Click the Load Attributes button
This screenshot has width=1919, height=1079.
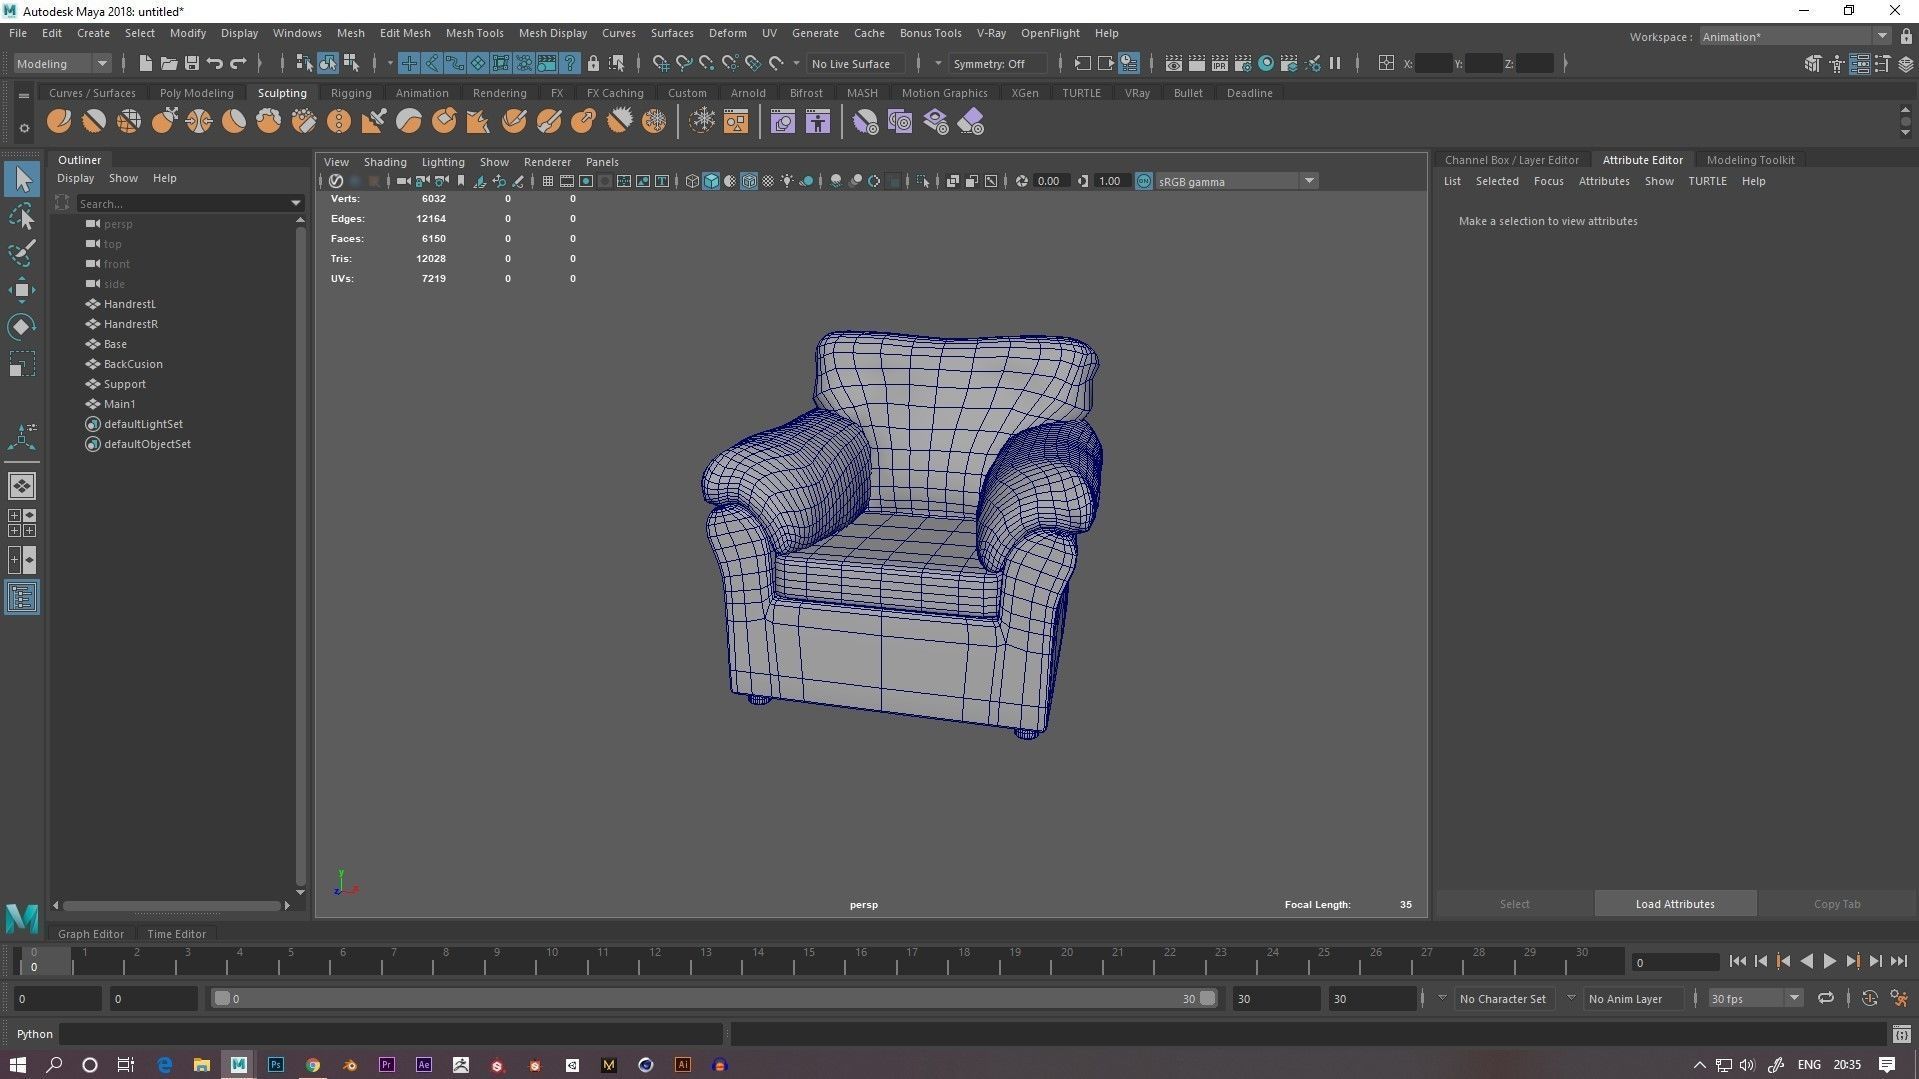(x=1675, y=904)
